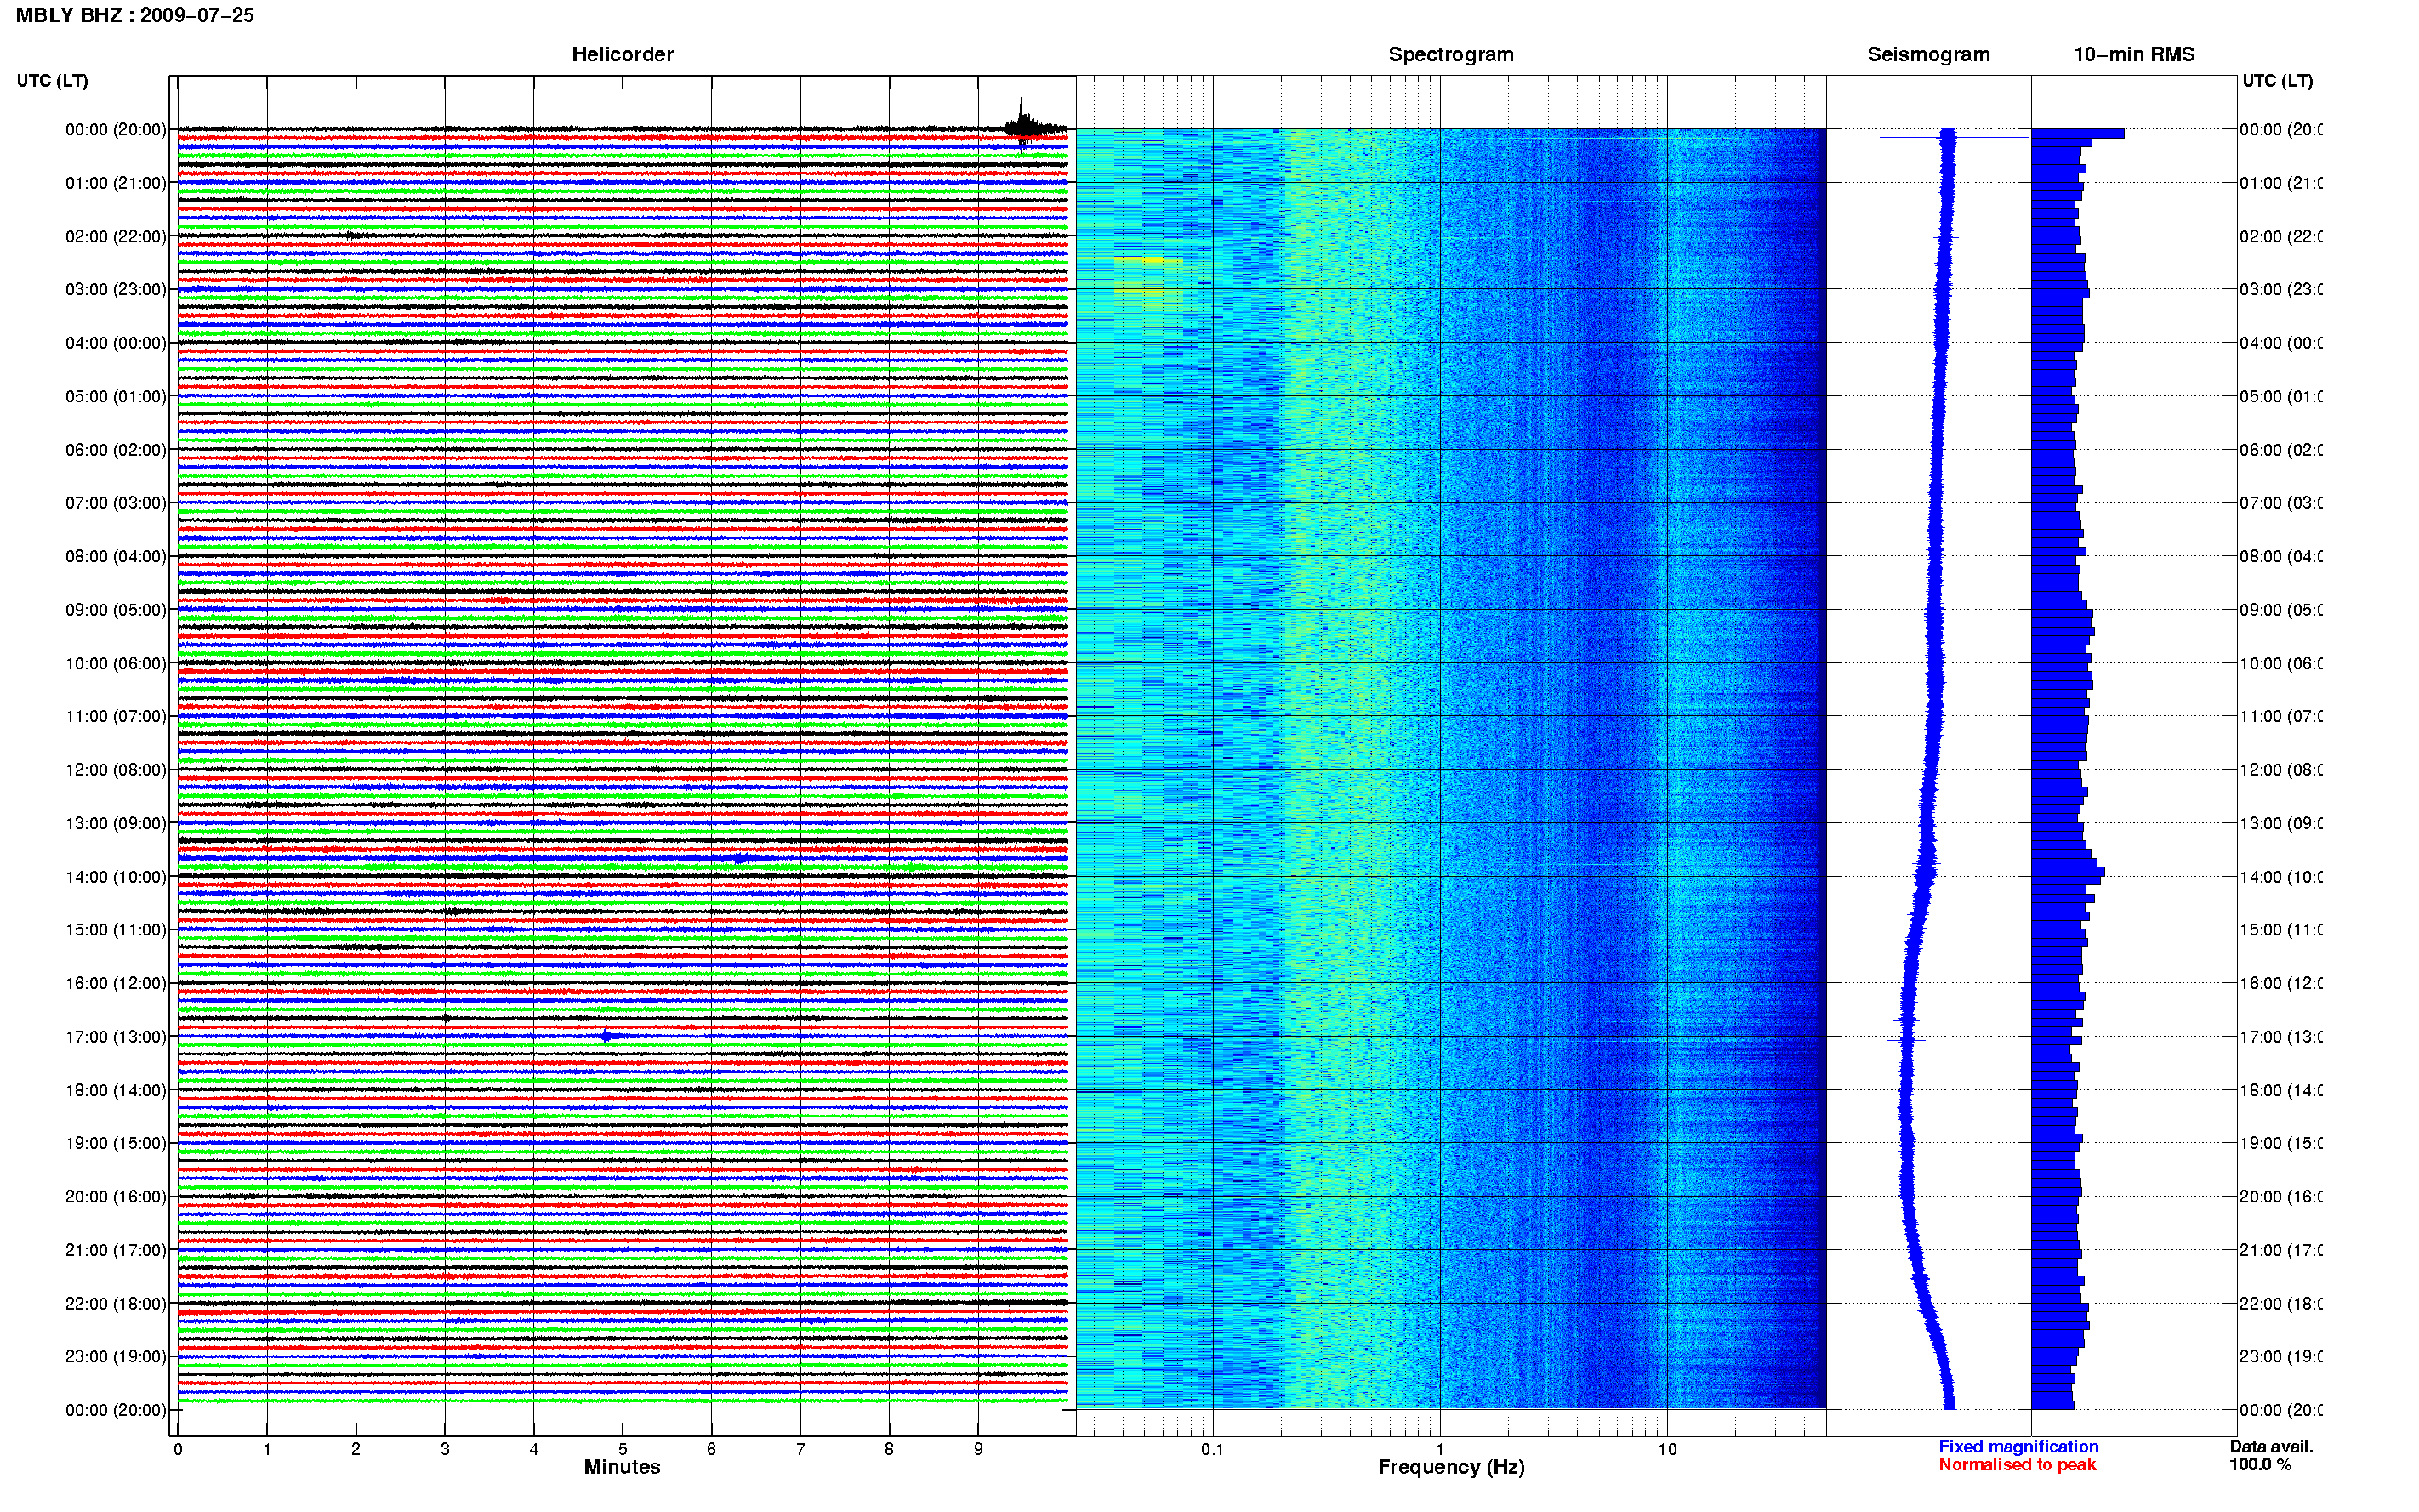Click the left 12:00 (08:00) time label
The width and height of the screenshot is (2419, 1512).
pos(116,770)
